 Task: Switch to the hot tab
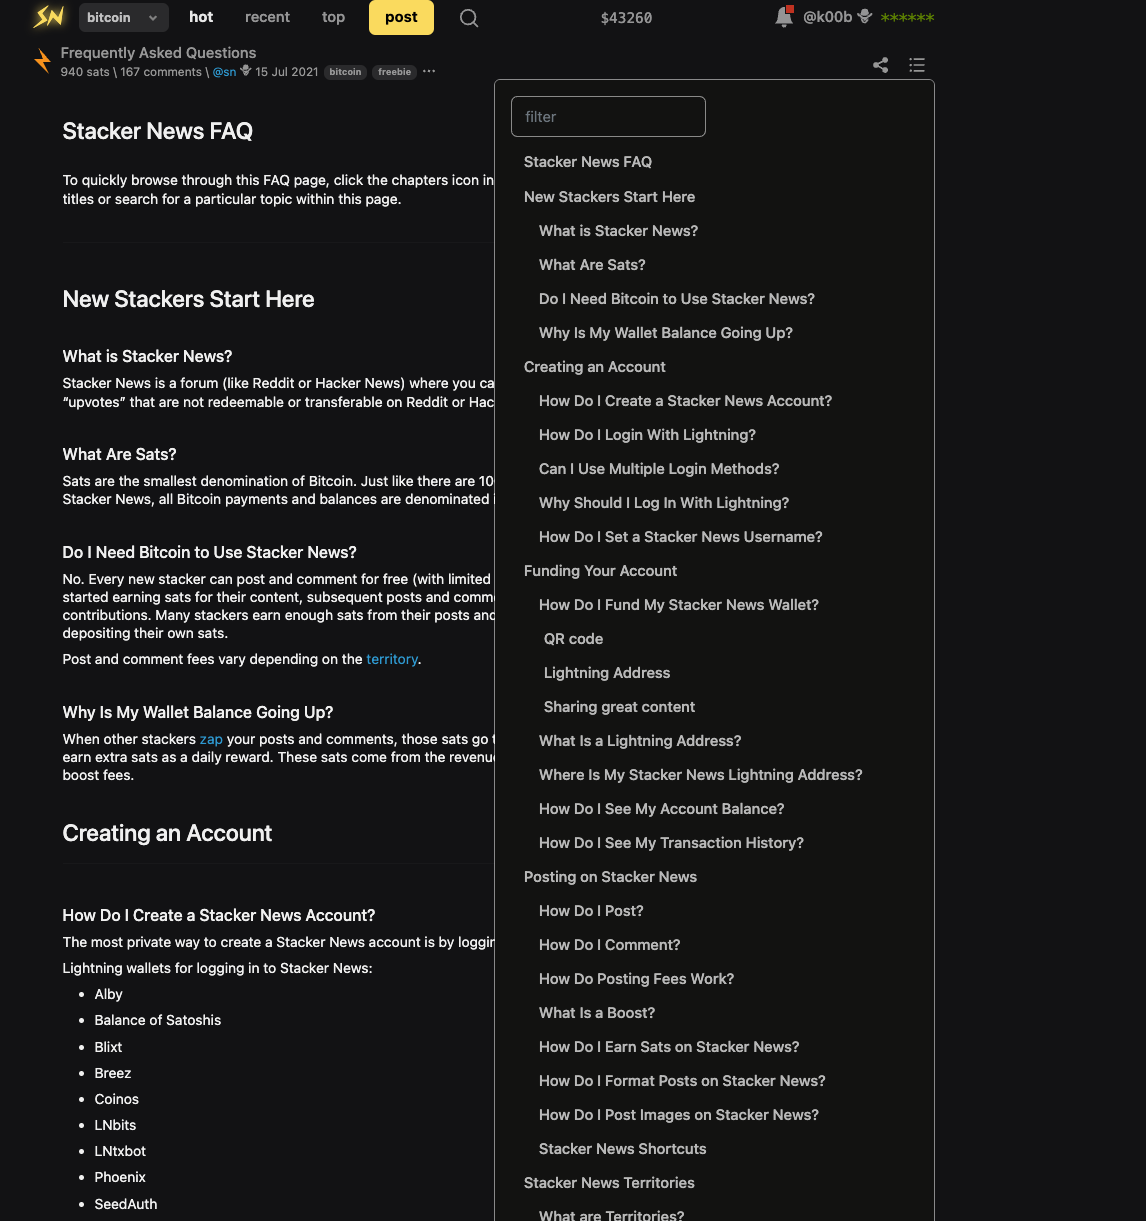click(x=201, y=17)
